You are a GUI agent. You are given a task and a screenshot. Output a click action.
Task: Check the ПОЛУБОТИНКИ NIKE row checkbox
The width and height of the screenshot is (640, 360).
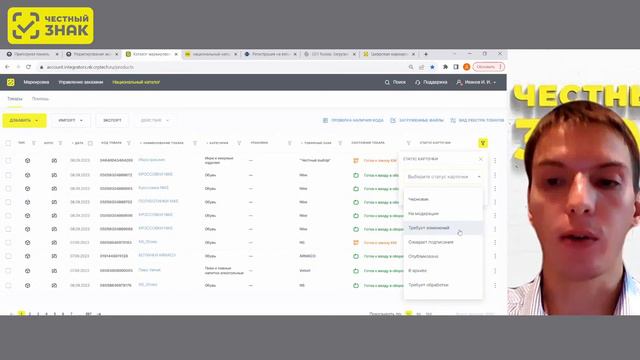(8, 202)
